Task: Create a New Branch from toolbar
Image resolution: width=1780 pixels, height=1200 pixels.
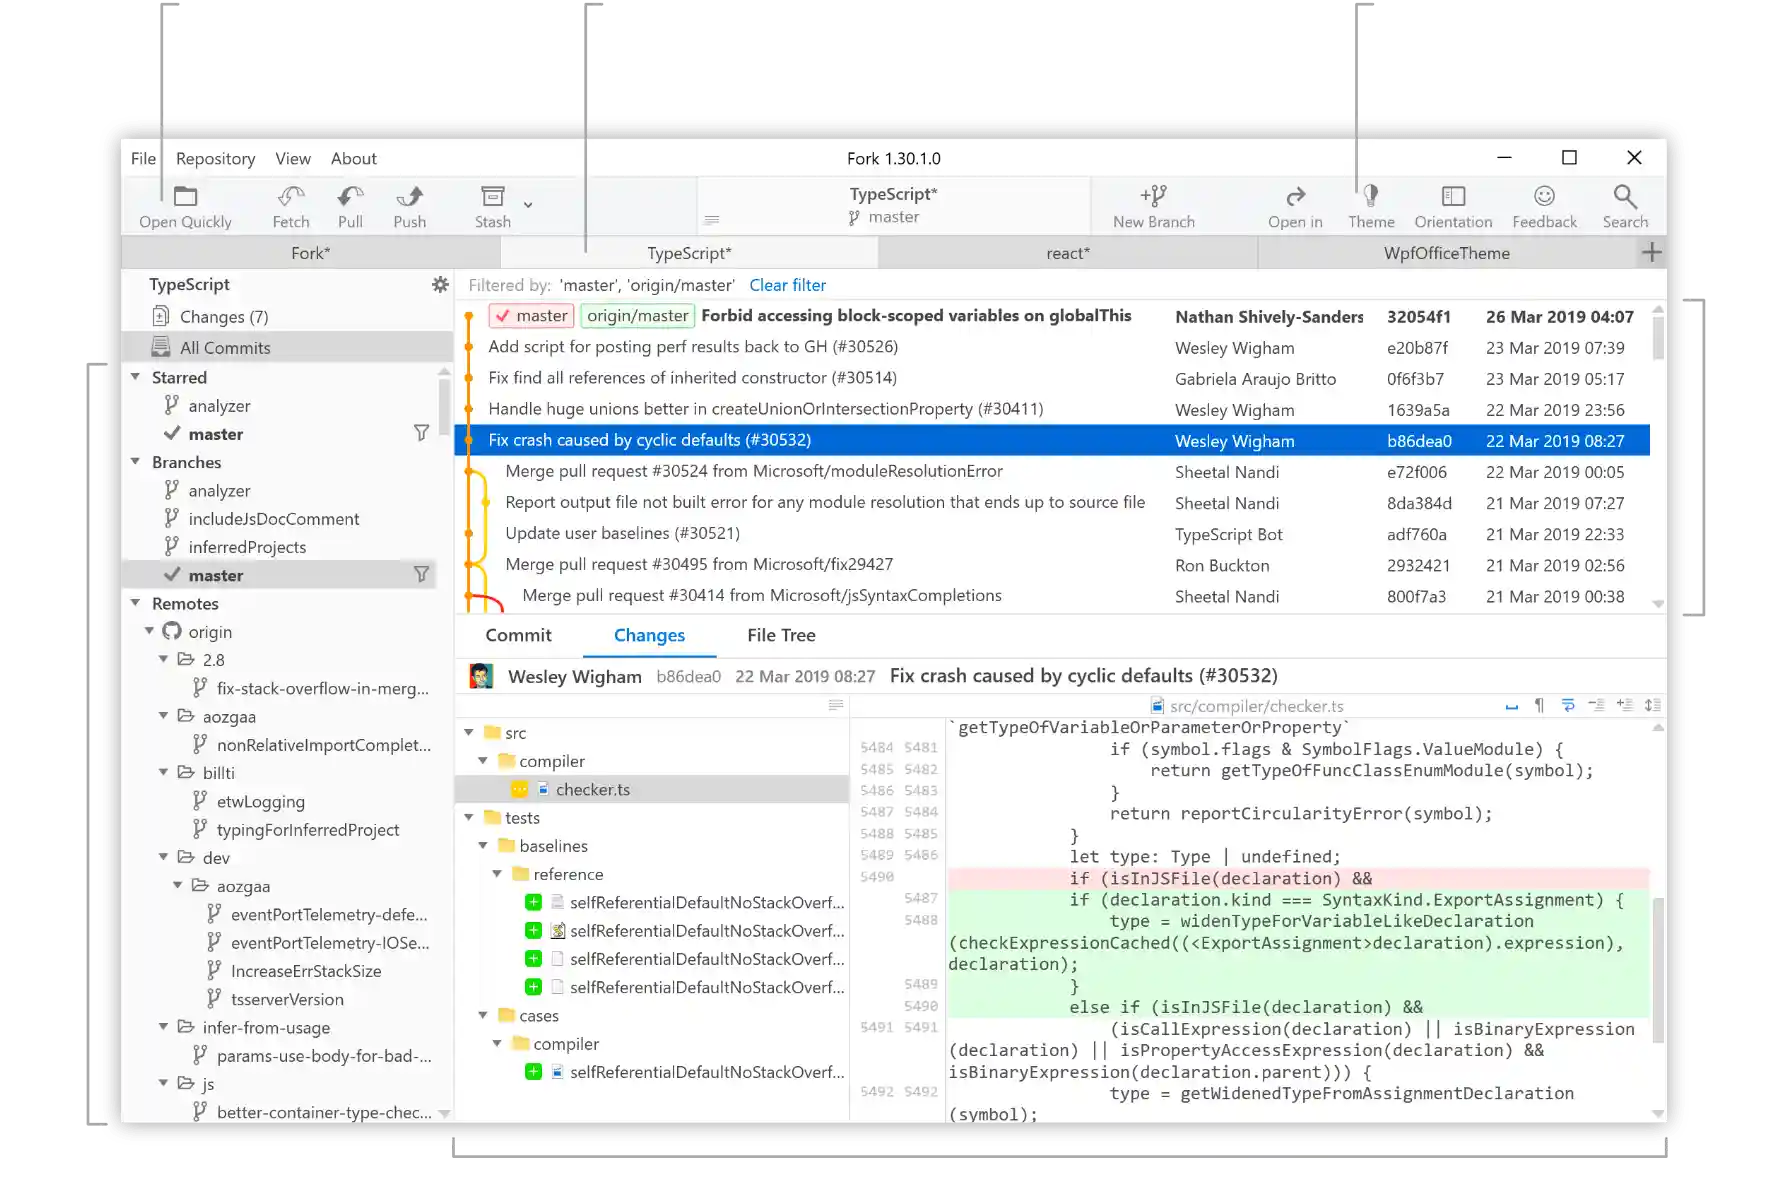Action: pos(1153,197)
